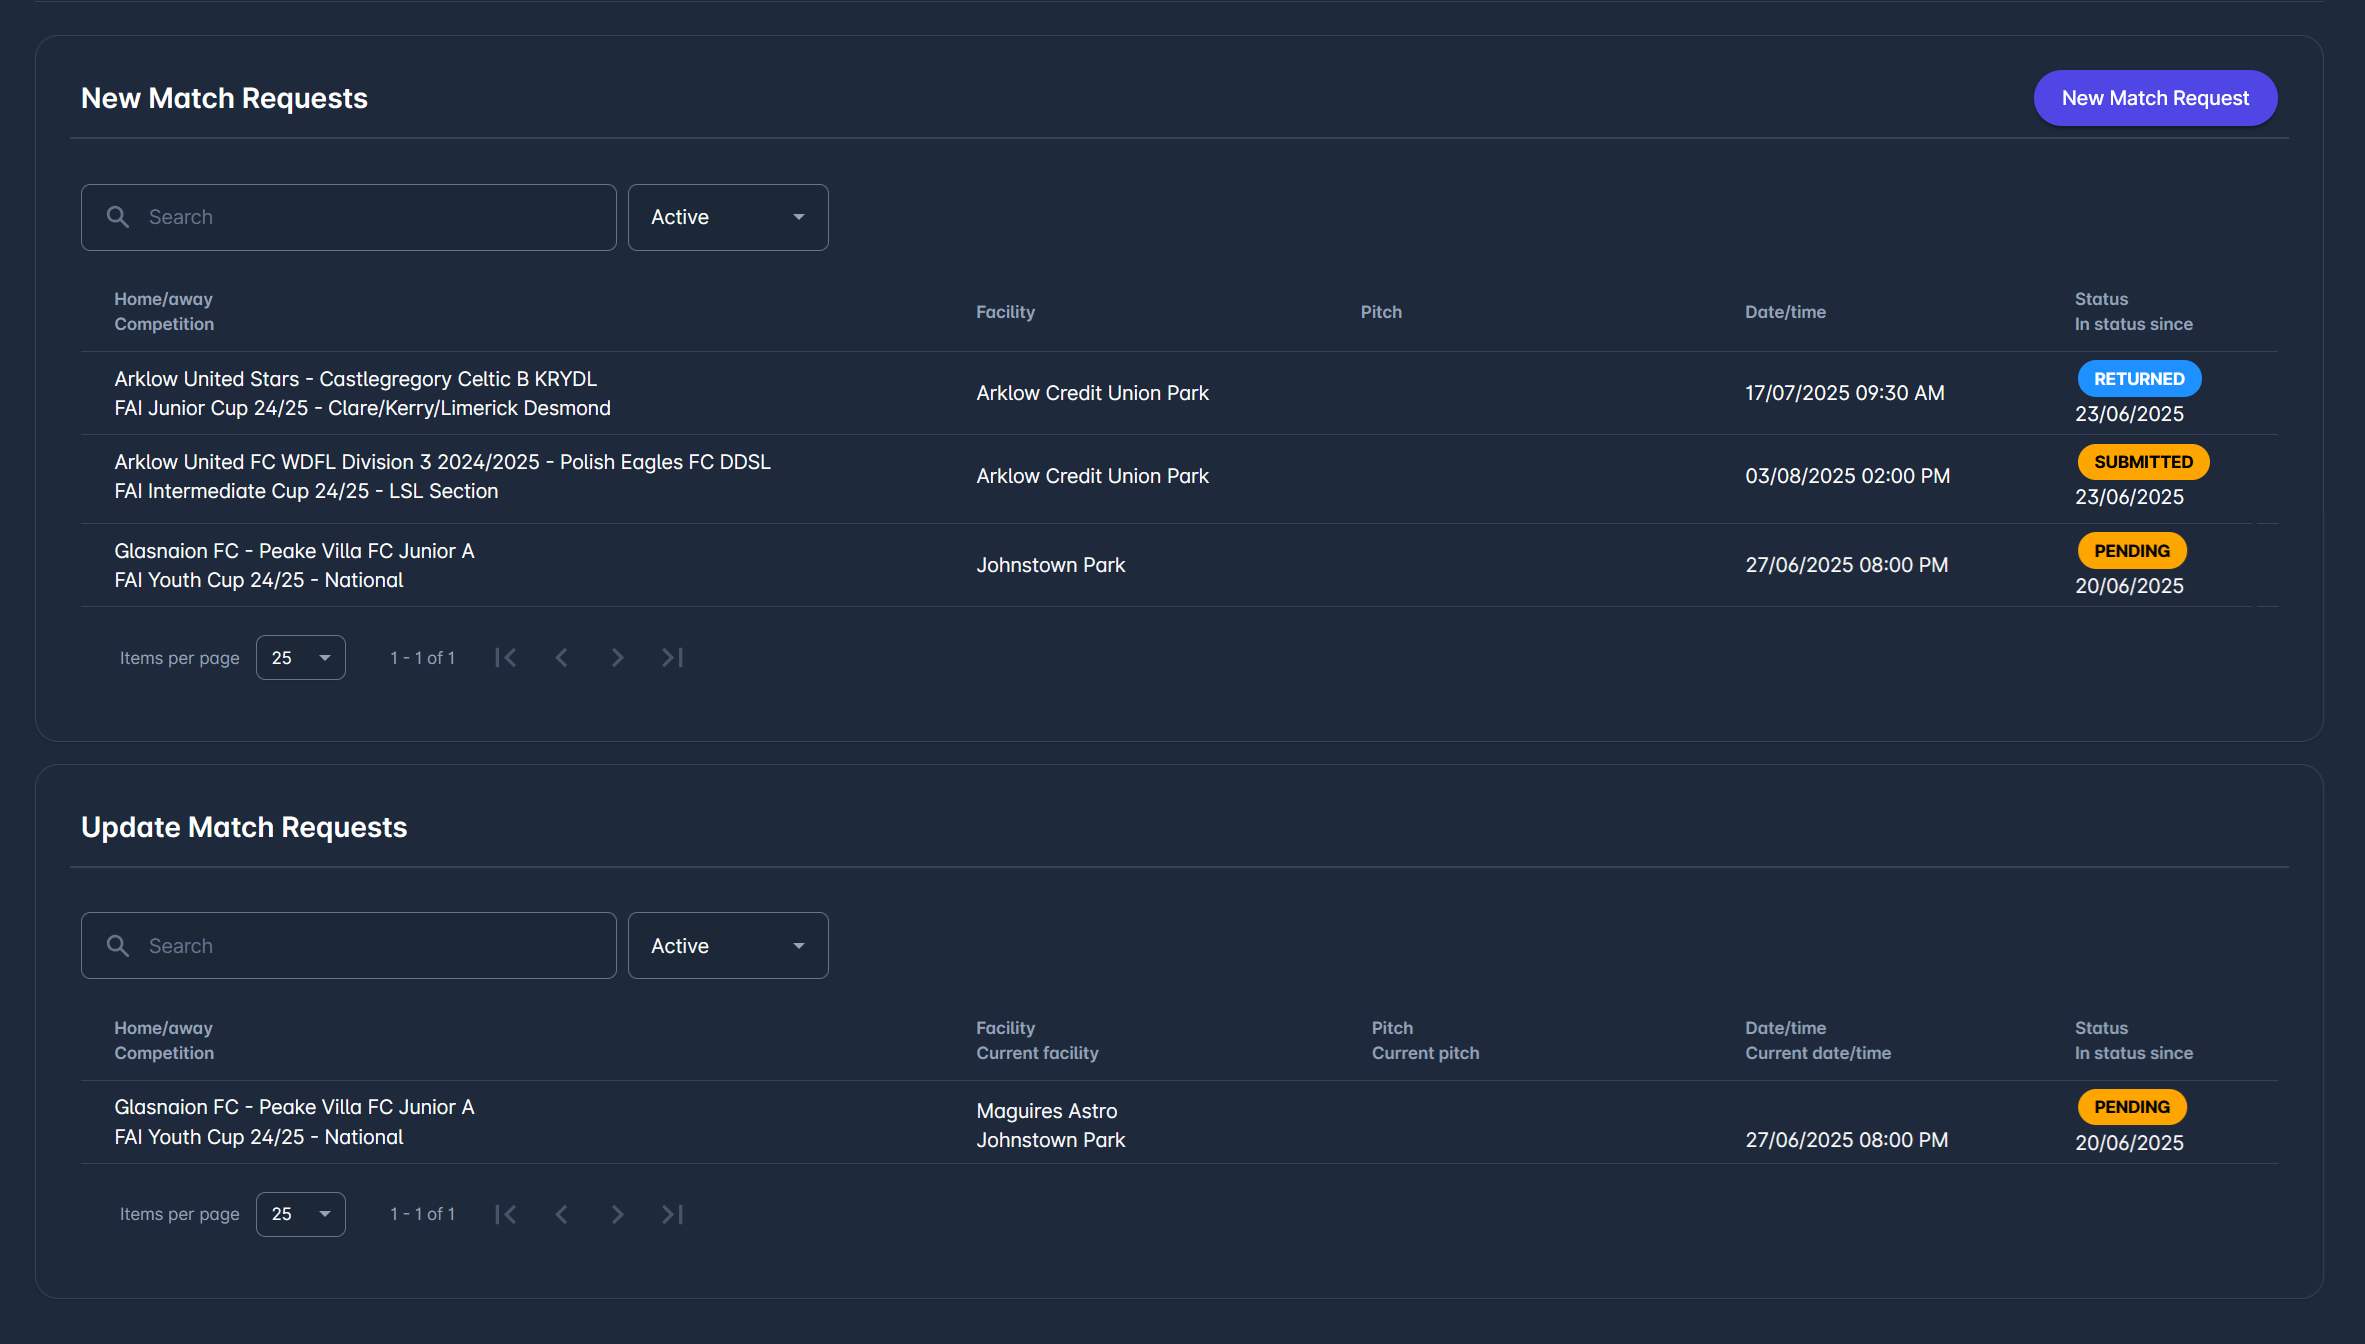Expand items per page selector in Update Match Requests
Screen dimensions: 2365x1344
pyautogui.click(x=300, y=1214)
